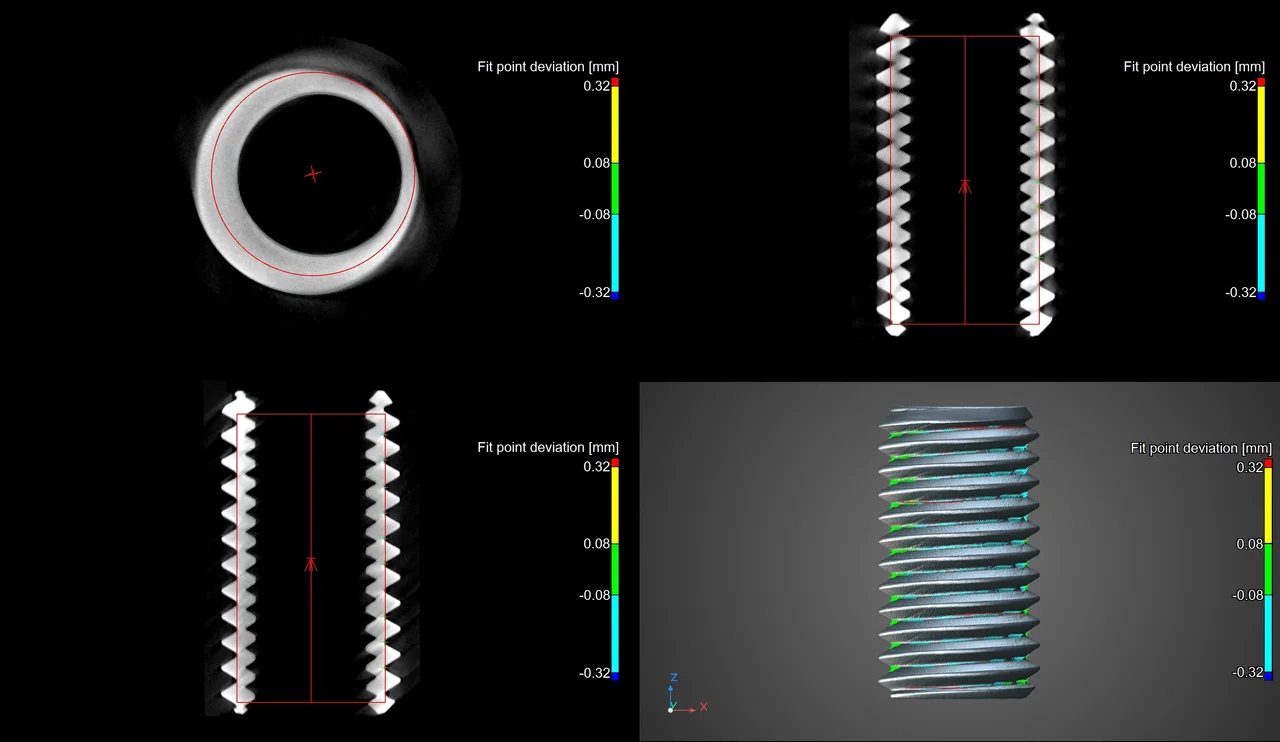The height and width of the screenshot is (742, 1280).
Task: Click the -0.08 value in top-left legend
Action: click(x=596, y=215)
